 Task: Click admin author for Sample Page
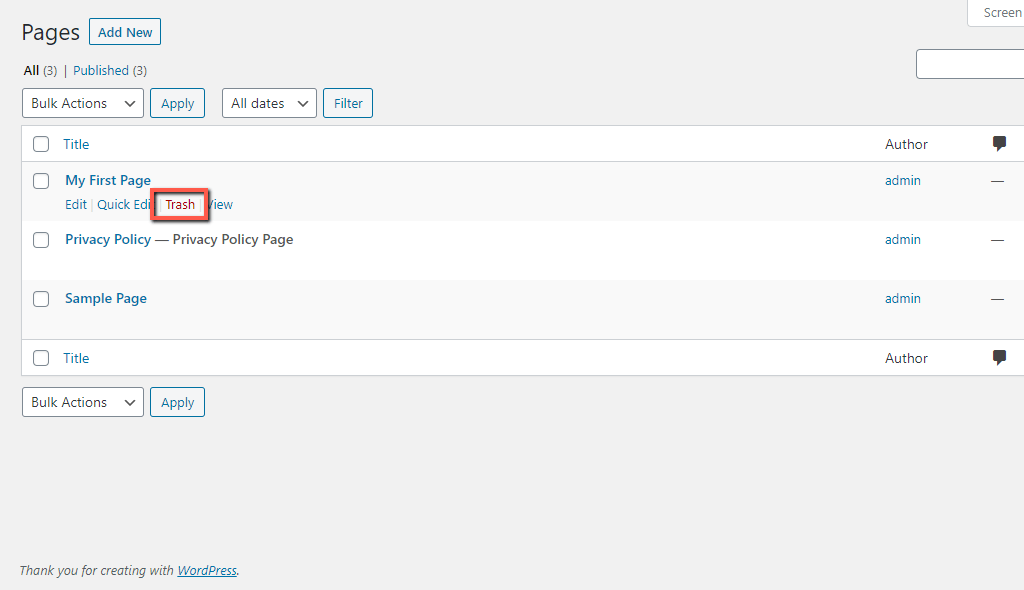click(903, 298)
